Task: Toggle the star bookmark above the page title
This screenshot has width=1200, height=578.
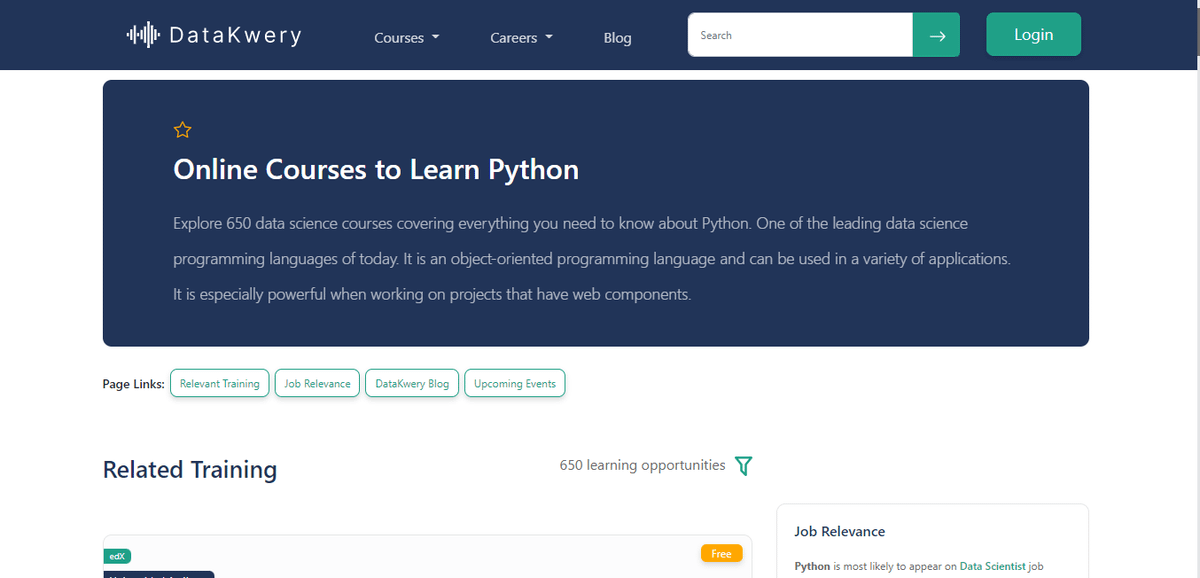Action: 183,129
